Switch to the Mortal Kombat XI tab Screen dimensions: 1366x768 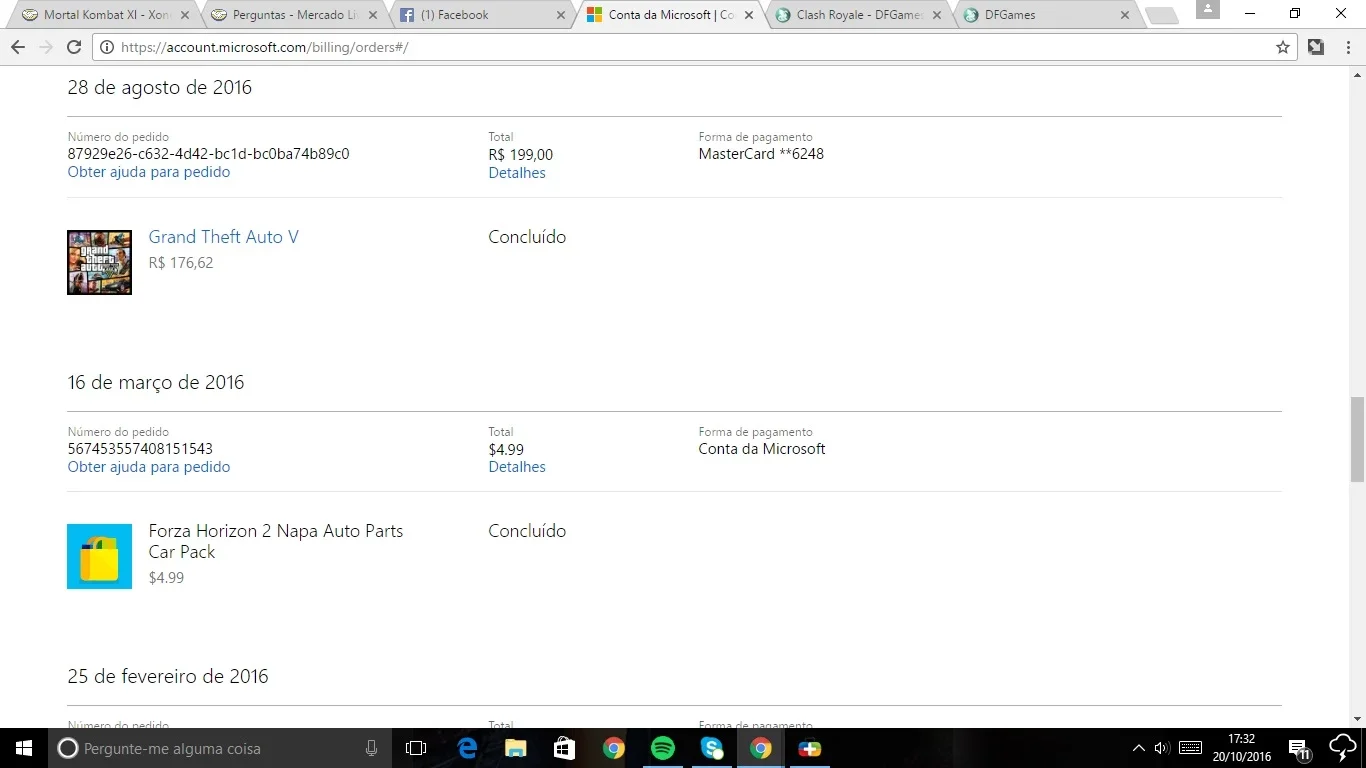tap(106, 15)
